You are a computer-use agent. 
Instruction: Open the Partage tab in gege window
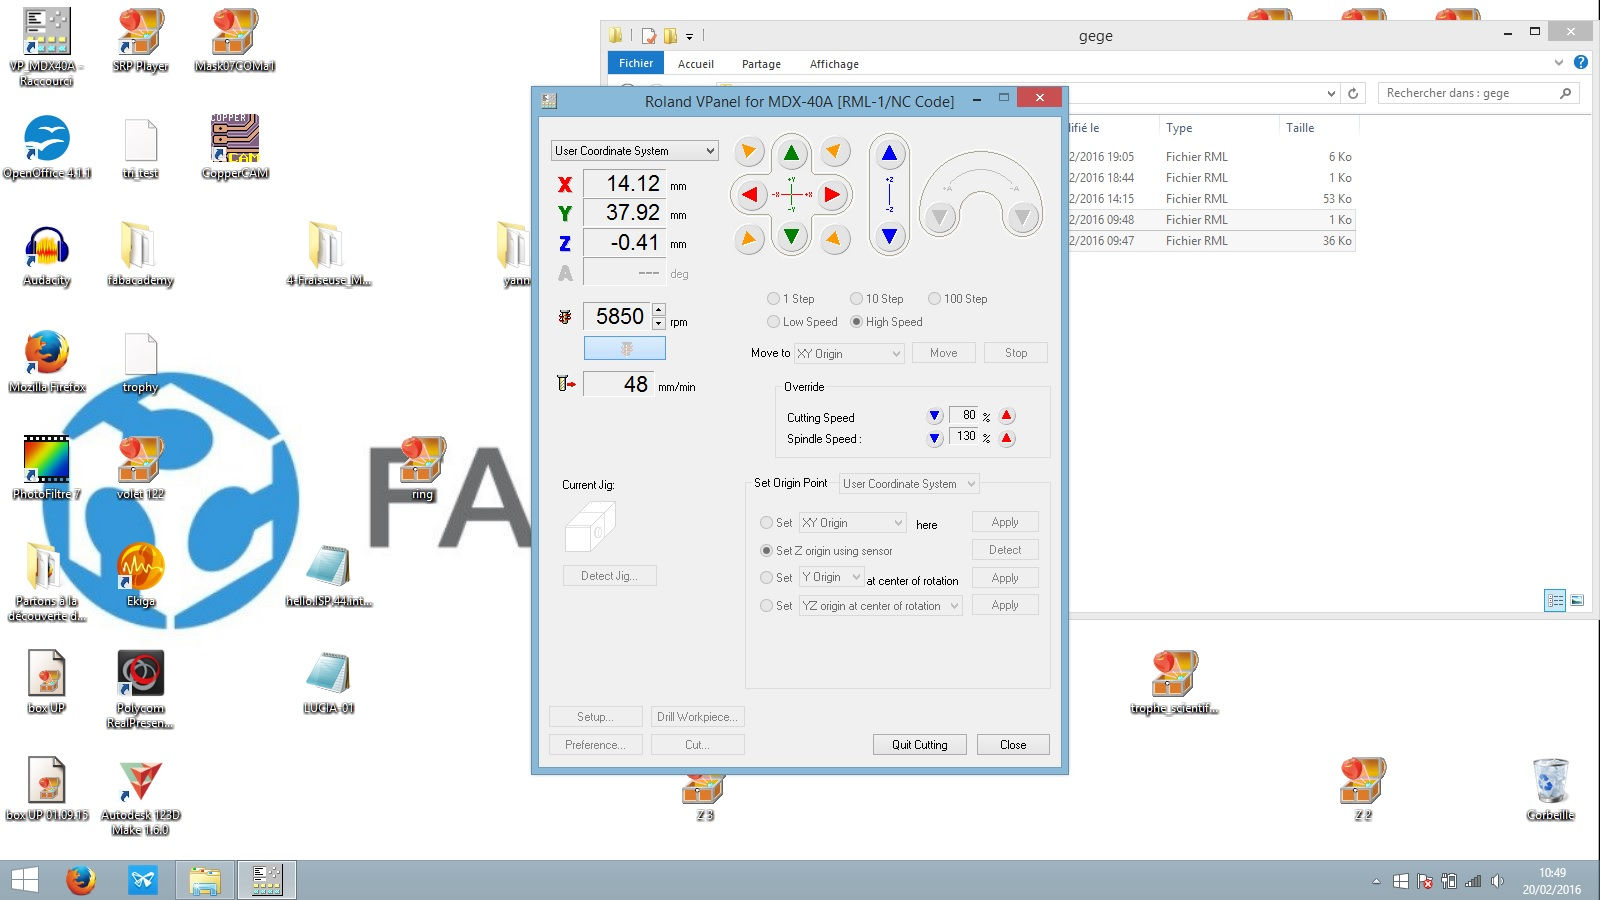[x=761, y=64]
